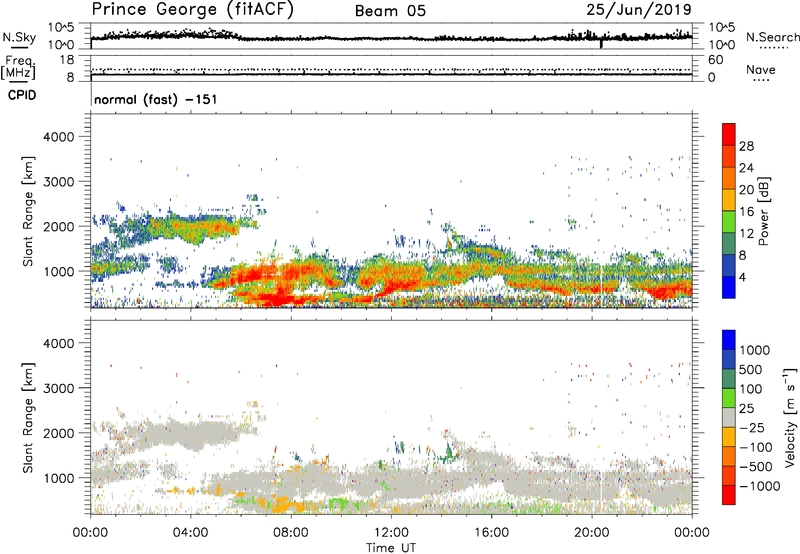This screenshot has width=800, height=554.
Task: Click the 2000 tick on velocity plot range axis
Action: (58, 433)
